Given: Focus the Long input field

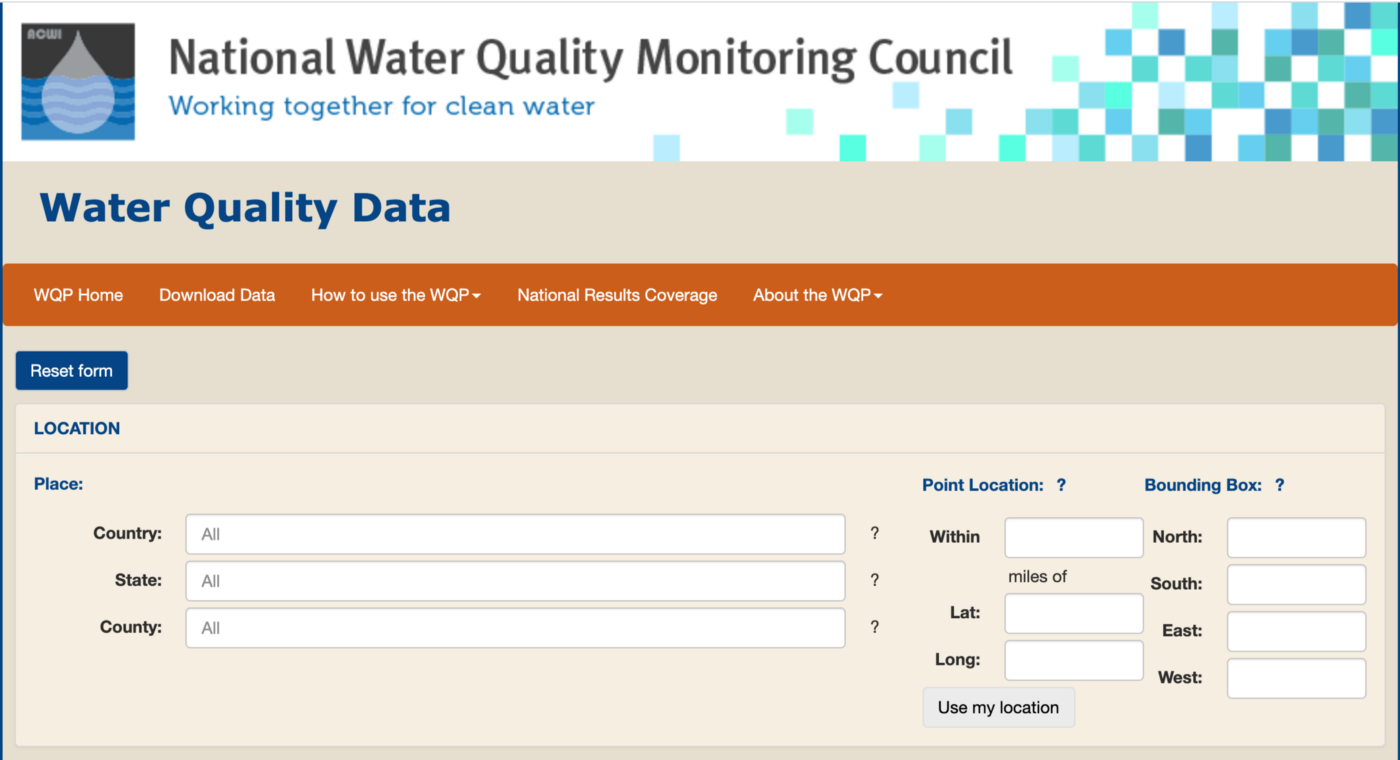Looking at the screenshot, I should click(1074, 661).
